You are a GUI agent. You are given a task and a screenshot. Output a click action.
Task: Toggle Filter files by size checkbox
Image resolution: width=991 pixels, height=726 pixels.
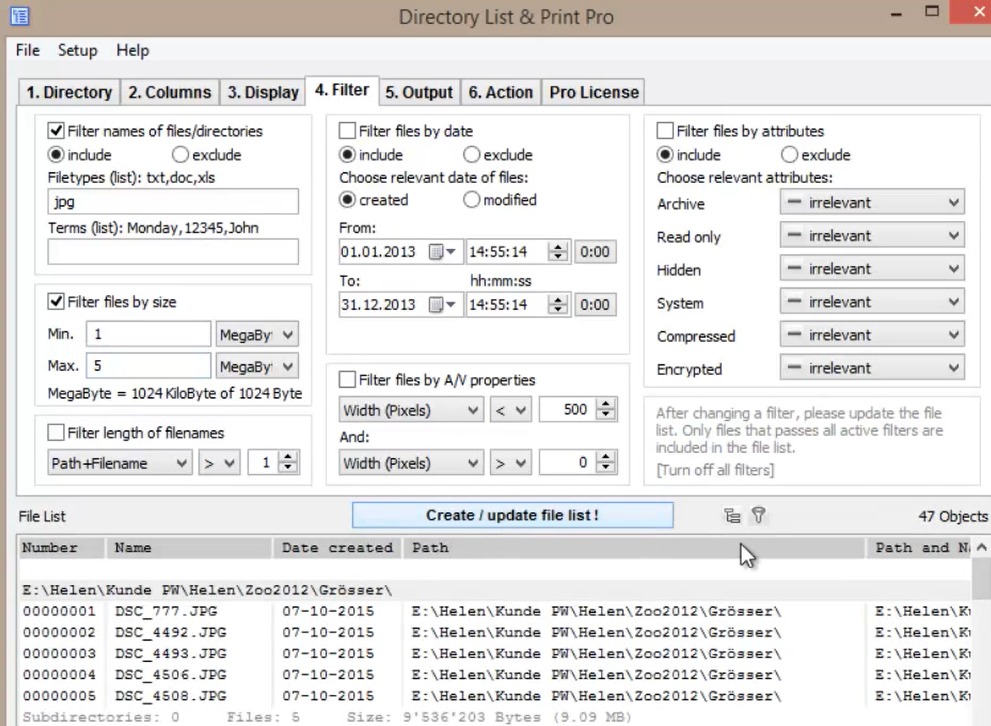(x=56, y=301)
